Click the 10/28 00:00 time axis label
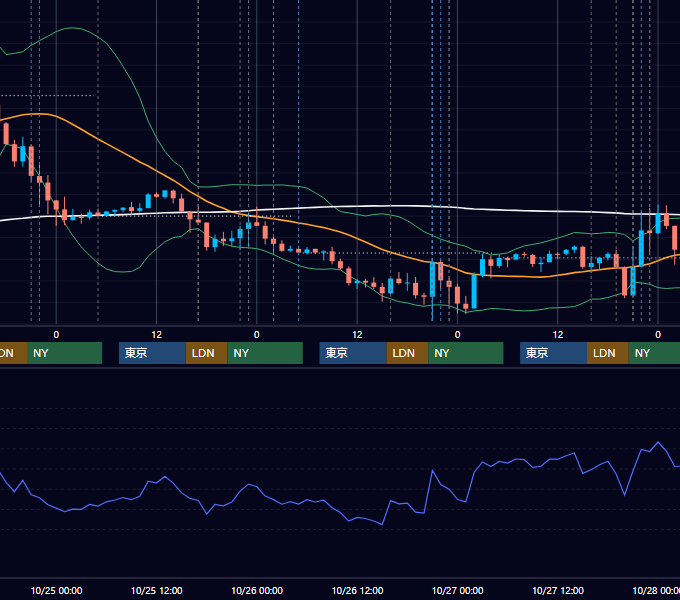The image size is (680, 600). tap(656, 590)
